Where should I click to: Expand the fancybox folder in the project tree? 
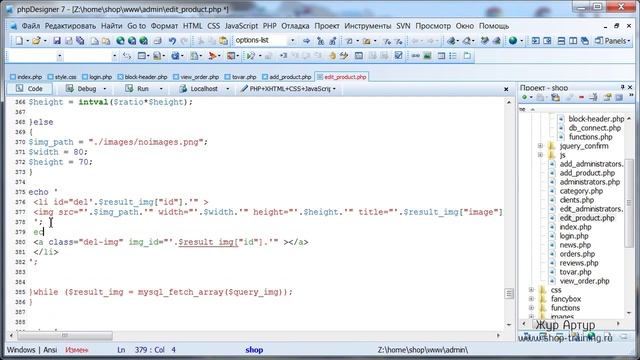tap(531, 299)
